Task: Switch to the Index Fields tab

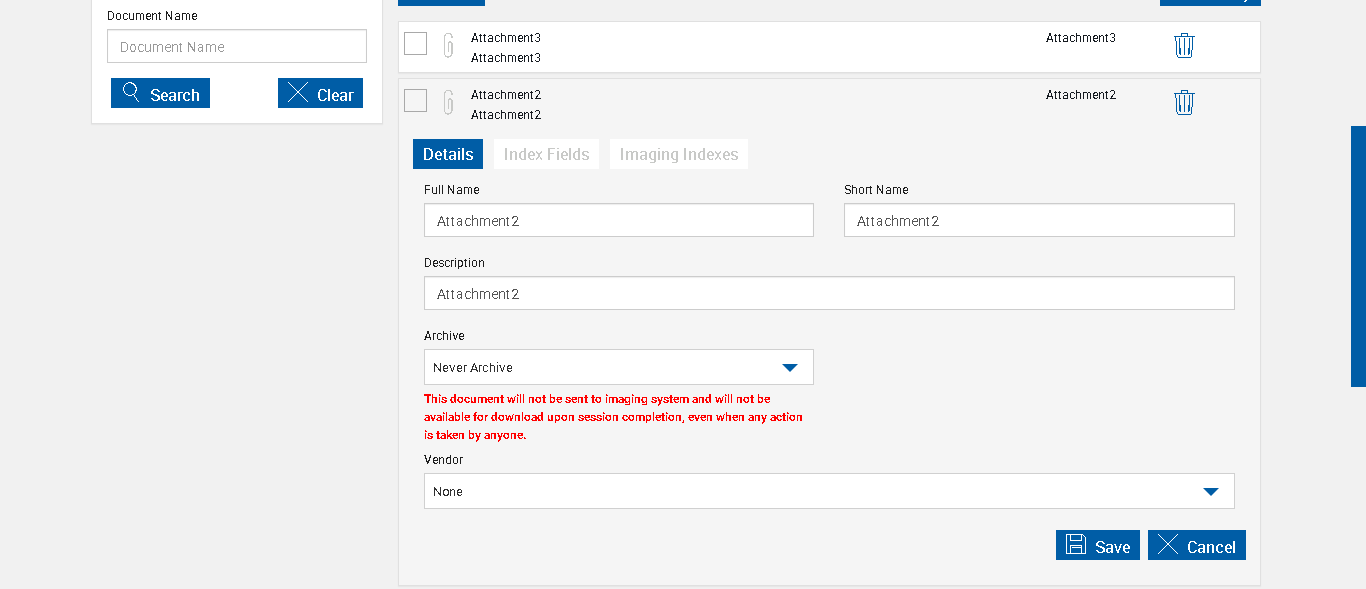Action: [x=546, y=154]
